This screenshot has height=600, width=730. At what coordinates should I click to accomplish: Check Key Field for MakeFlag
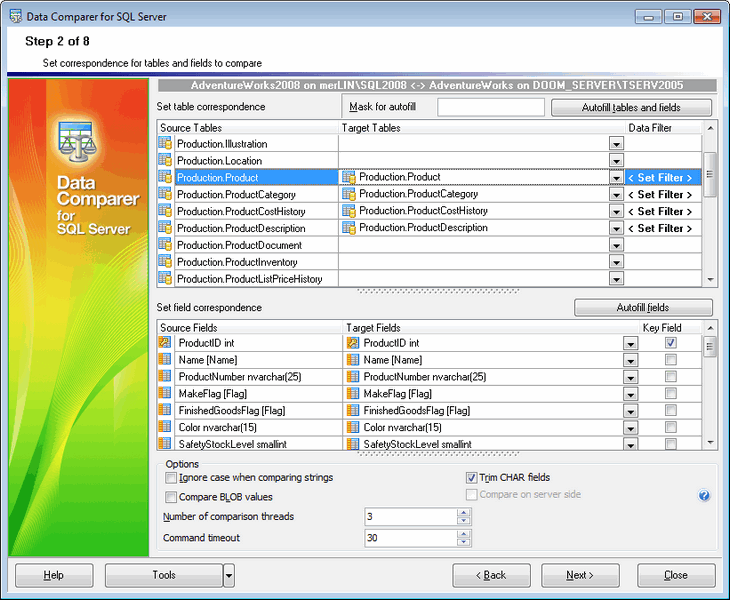click(x=670, y=394)
